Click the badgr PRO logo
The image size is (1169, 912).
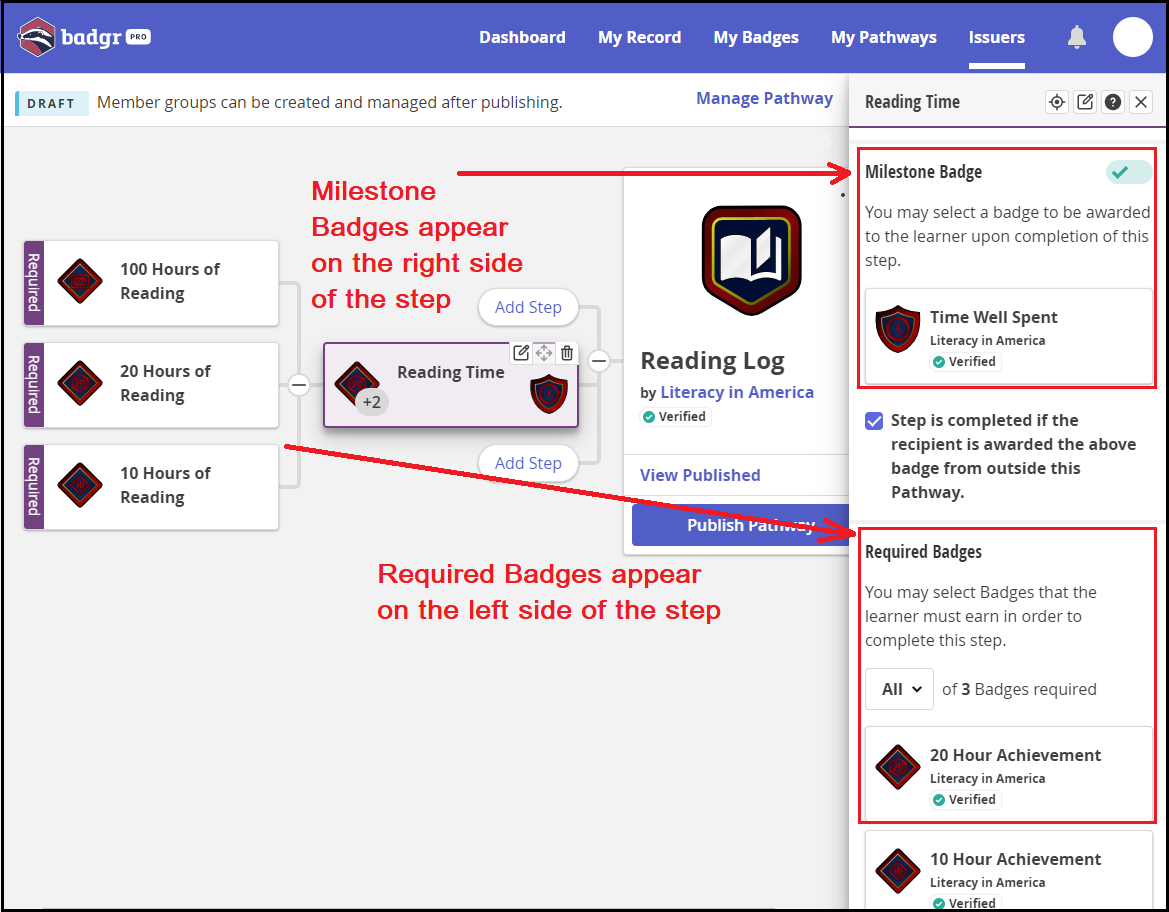(x=85, y=36)
